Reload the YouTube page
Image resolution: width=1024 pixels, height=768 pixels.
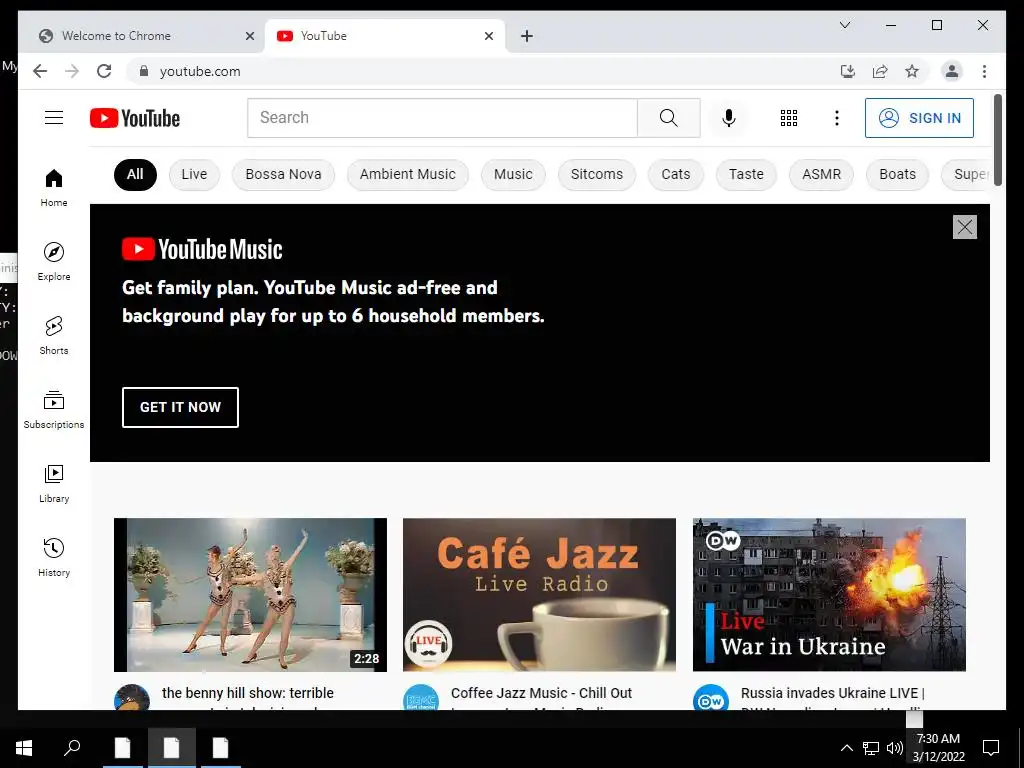pos(104,71)
